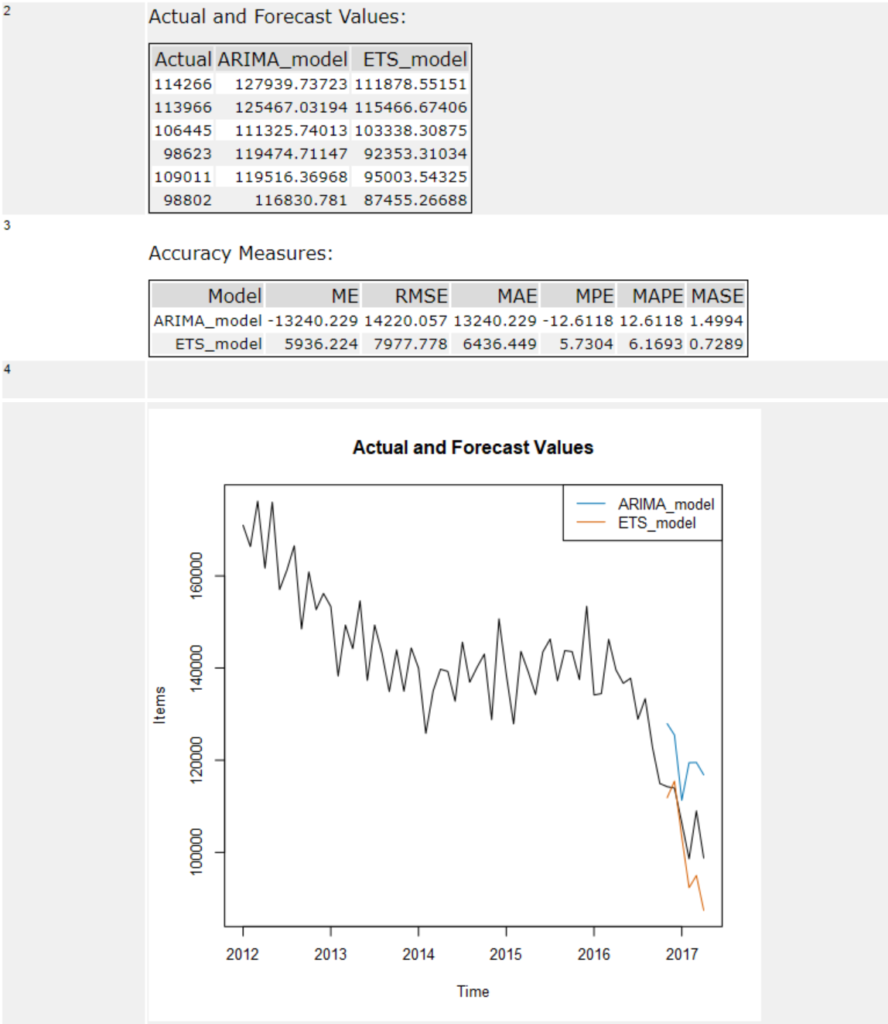Select ARIMA MPE value -12.6118
Viewport: 888px width, 1024px height.
(x=578, y=321)
